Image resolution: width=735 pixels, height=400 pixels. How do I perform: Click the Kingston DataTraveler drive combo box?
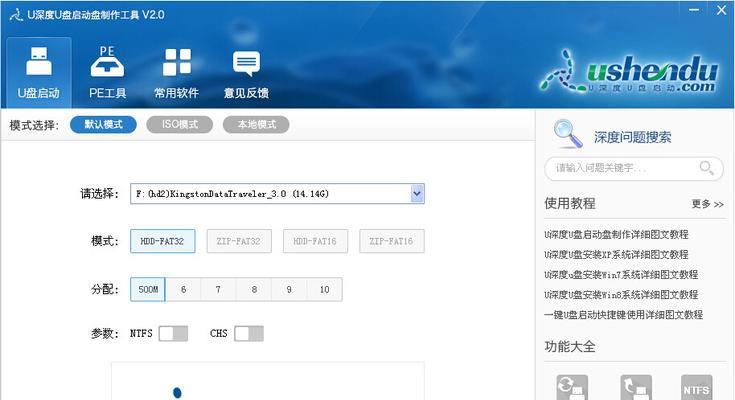[277, 194]
